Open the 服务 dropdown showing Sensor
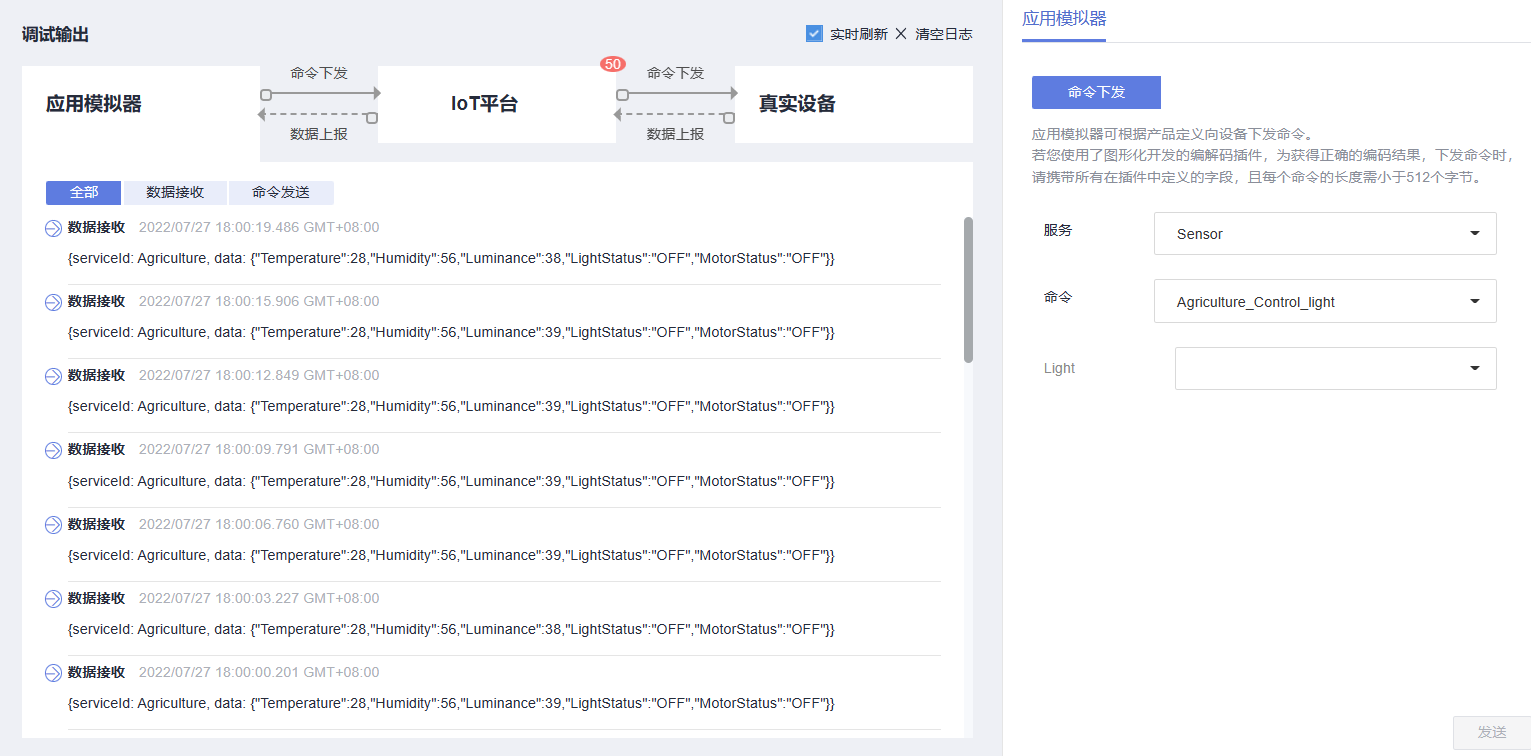Image resolution: width=1531 pixels, height=756 pixels. (1325, 233)
